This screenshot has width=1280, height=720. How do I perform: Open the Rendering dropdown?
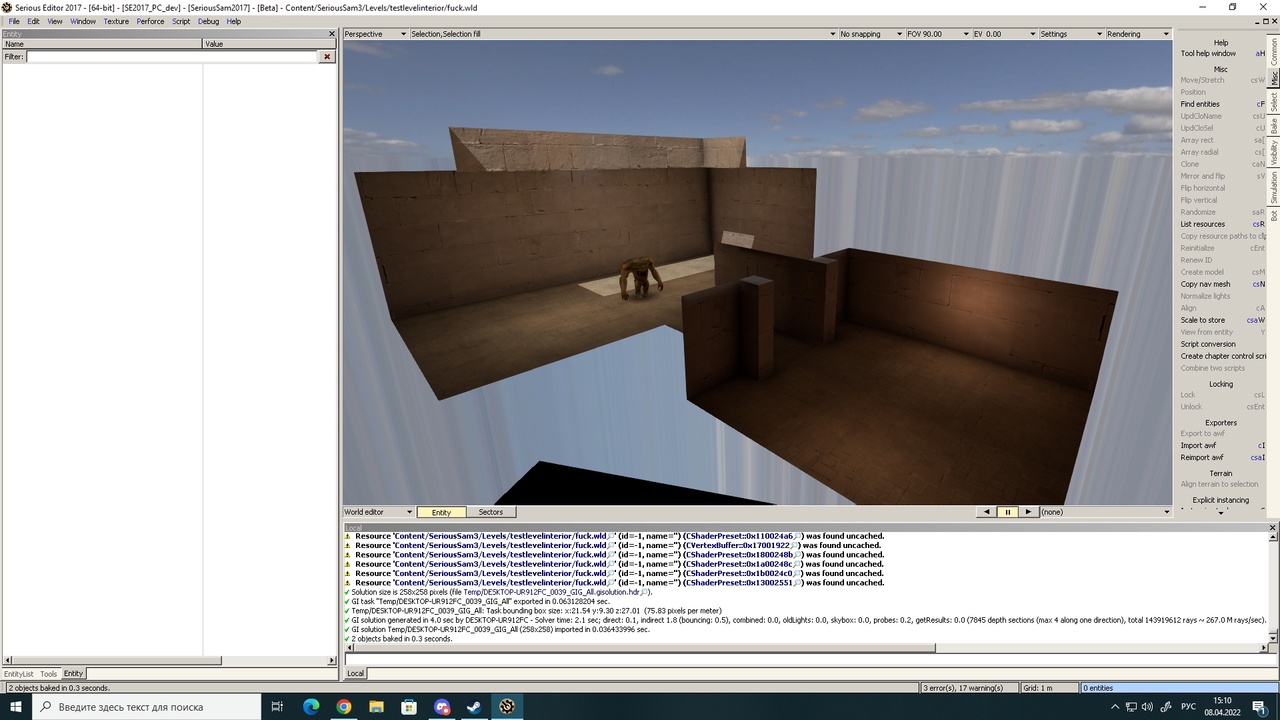tap(1138, 34)
